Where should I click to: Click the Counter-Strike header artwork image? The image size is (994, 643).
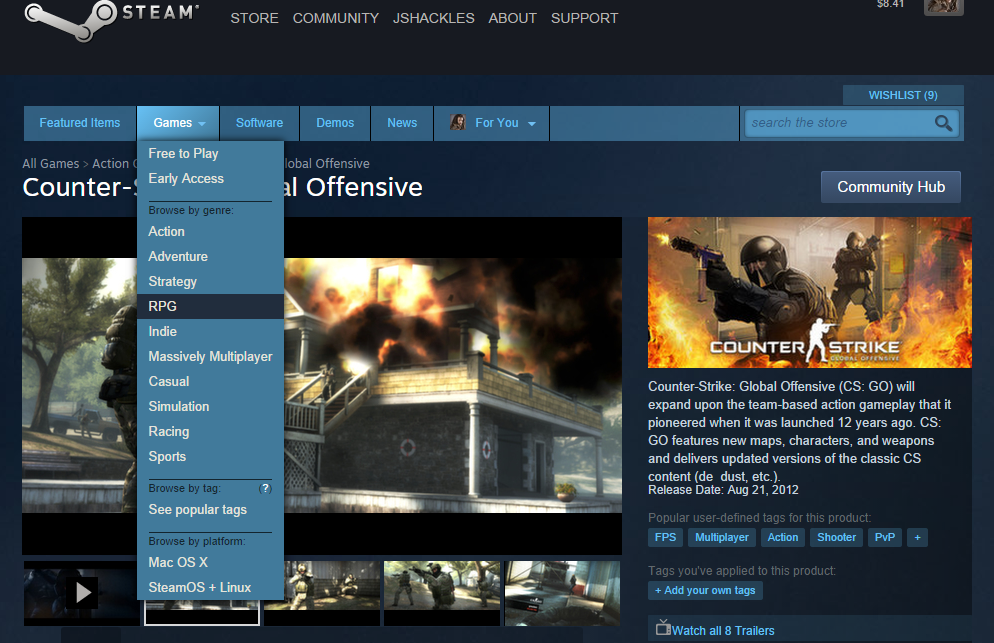(810, 292)
